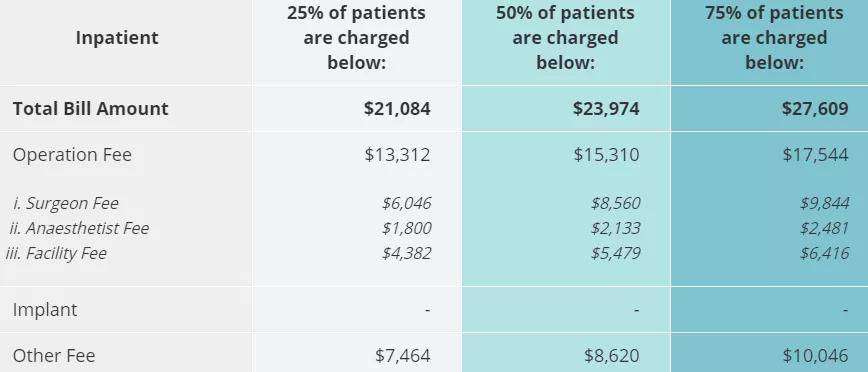Screen dimensions: 868x372
Task: Click the Implant row label
Action: [45, 309]
